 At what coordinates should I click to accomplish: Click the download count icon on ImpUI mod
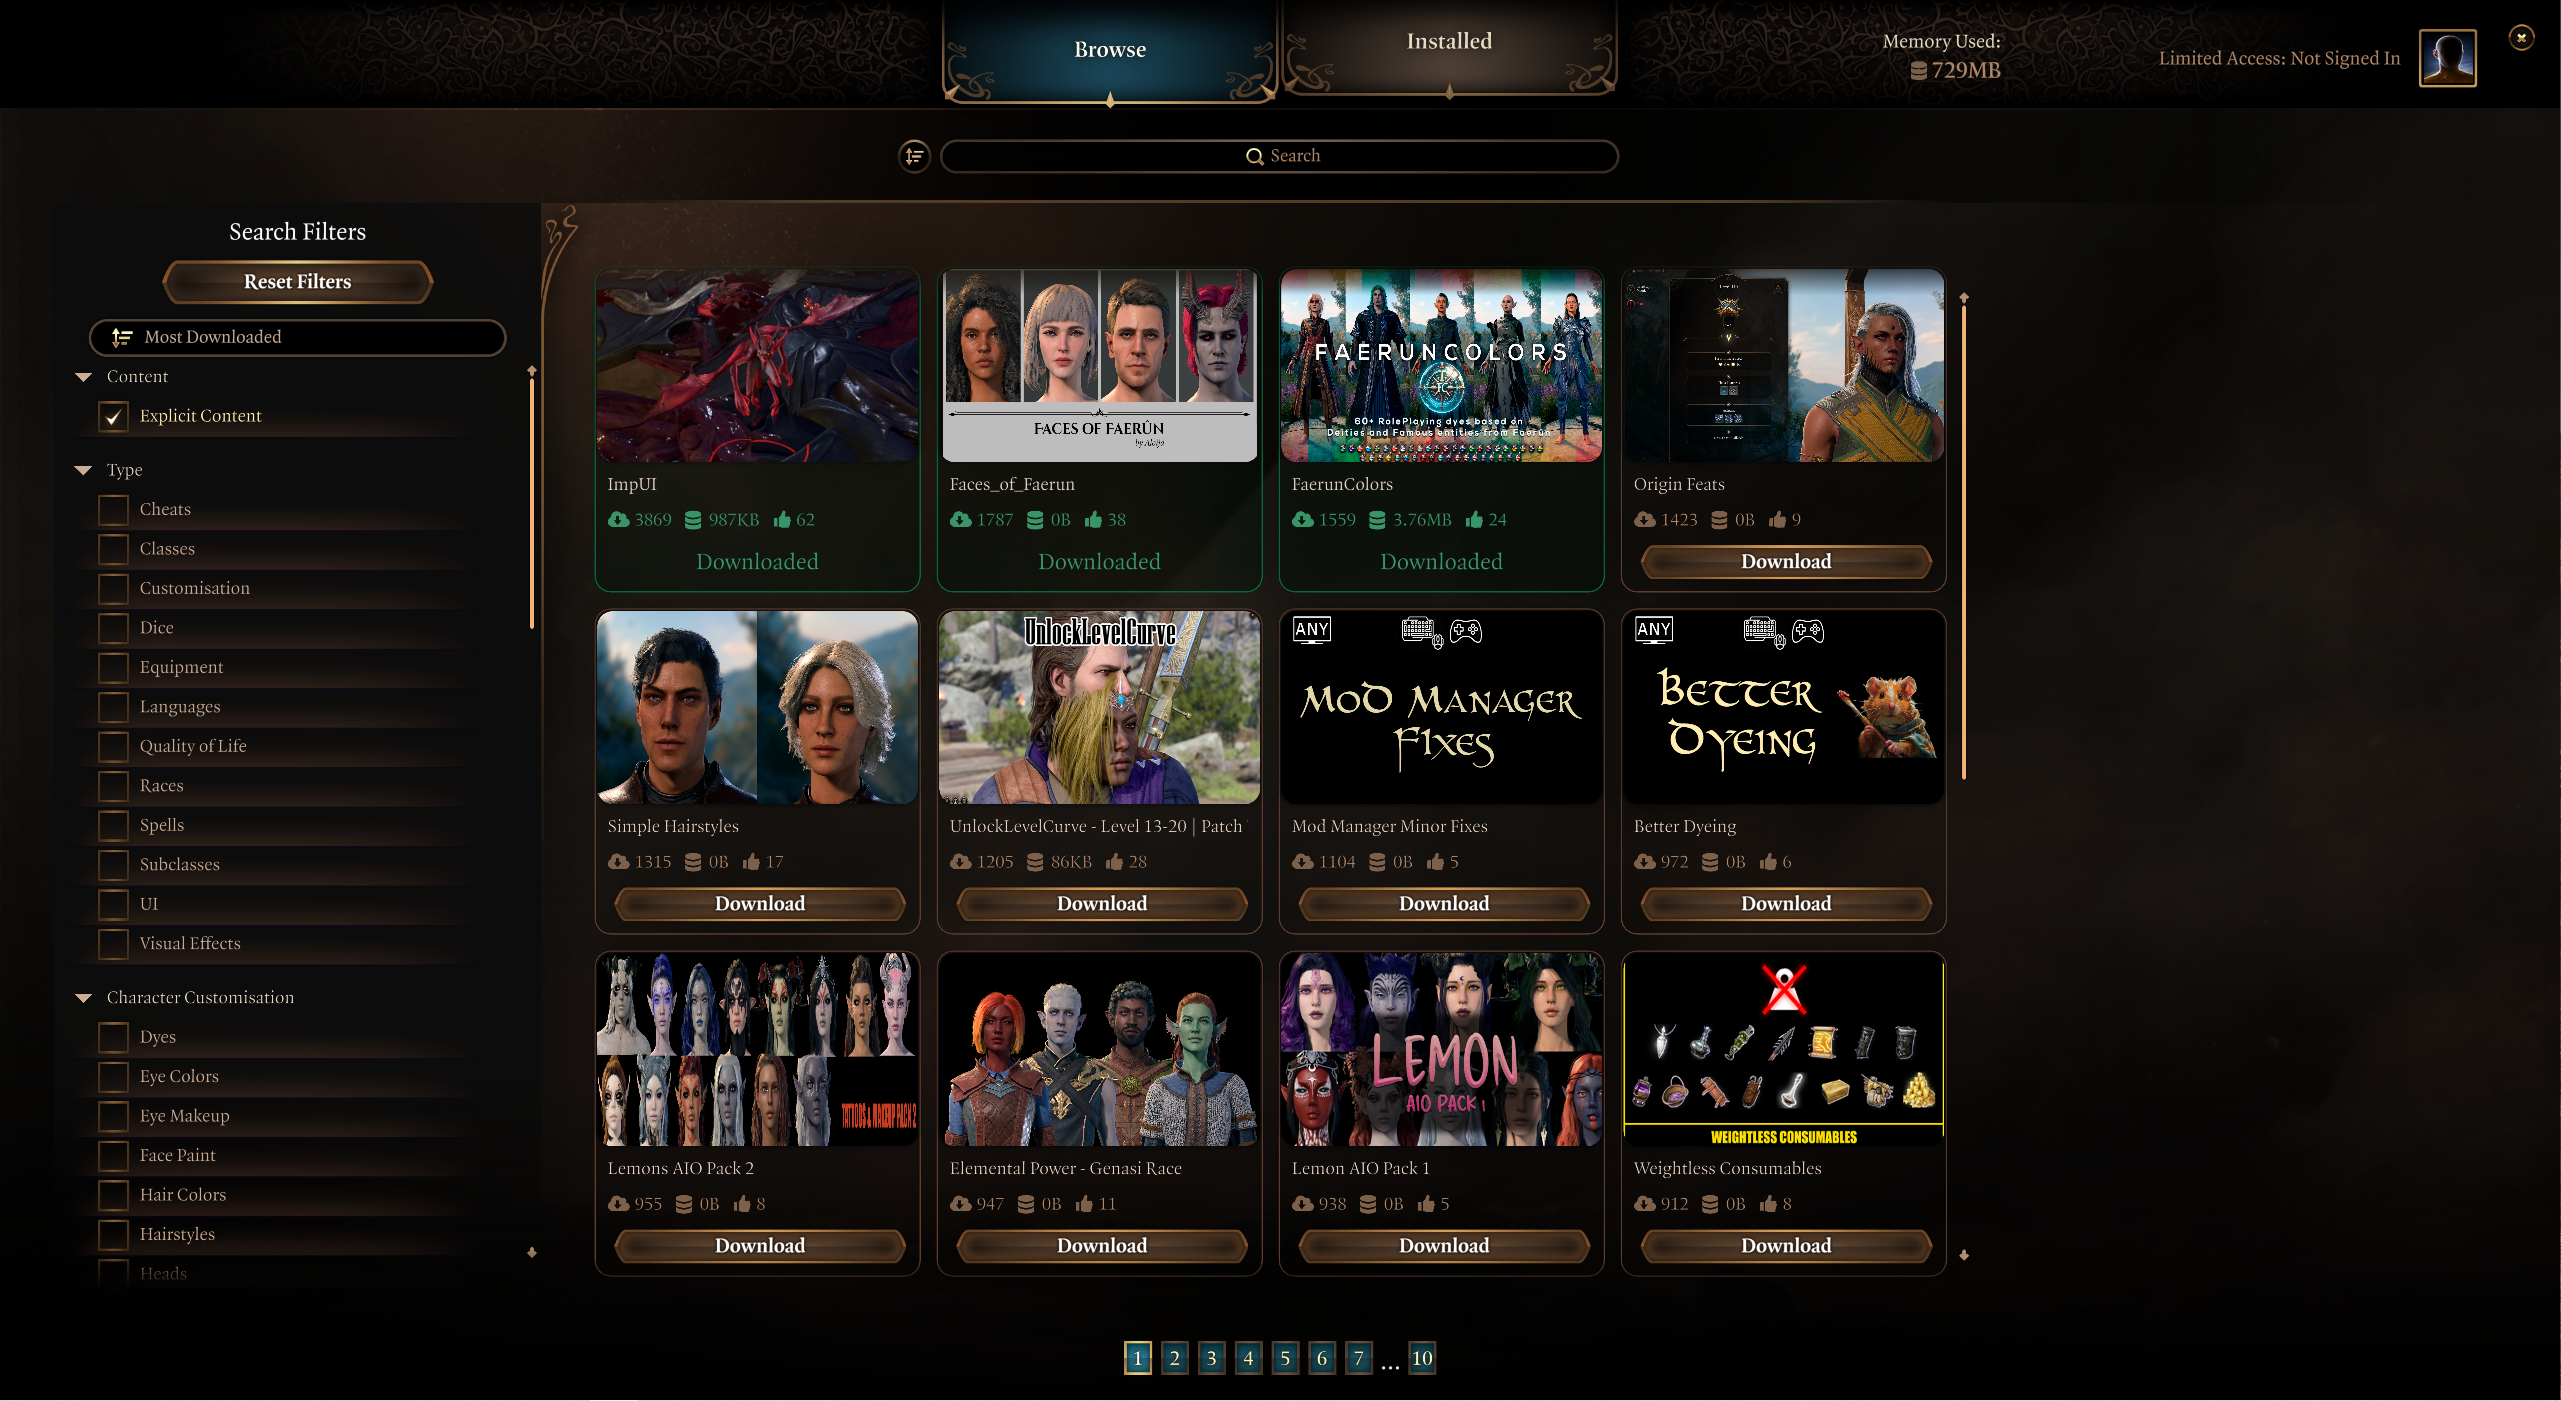pyautogui.click(x=616, y=519)
